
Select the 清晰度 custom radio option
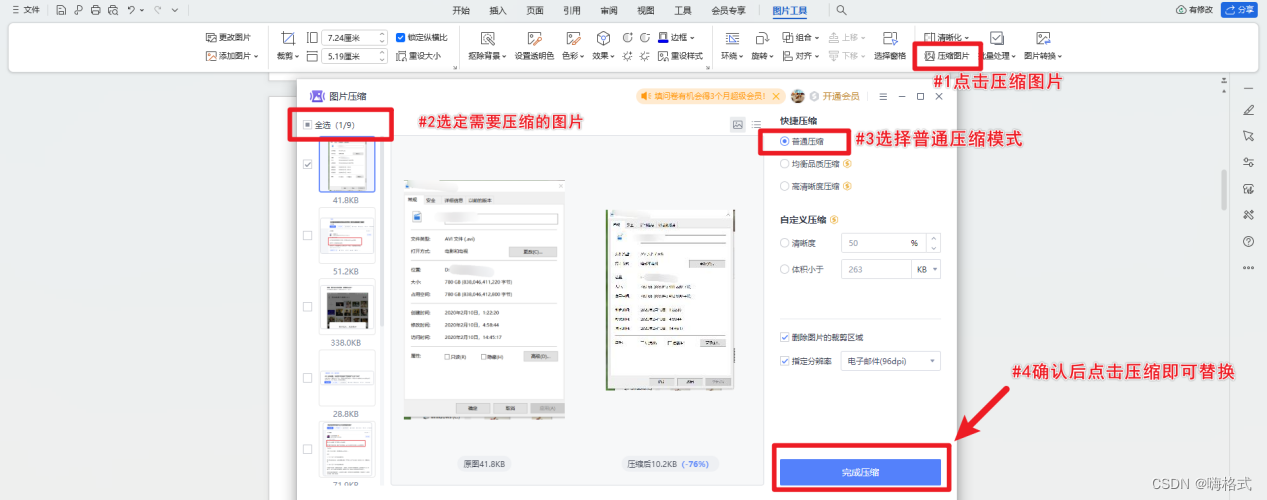point(784,243)
